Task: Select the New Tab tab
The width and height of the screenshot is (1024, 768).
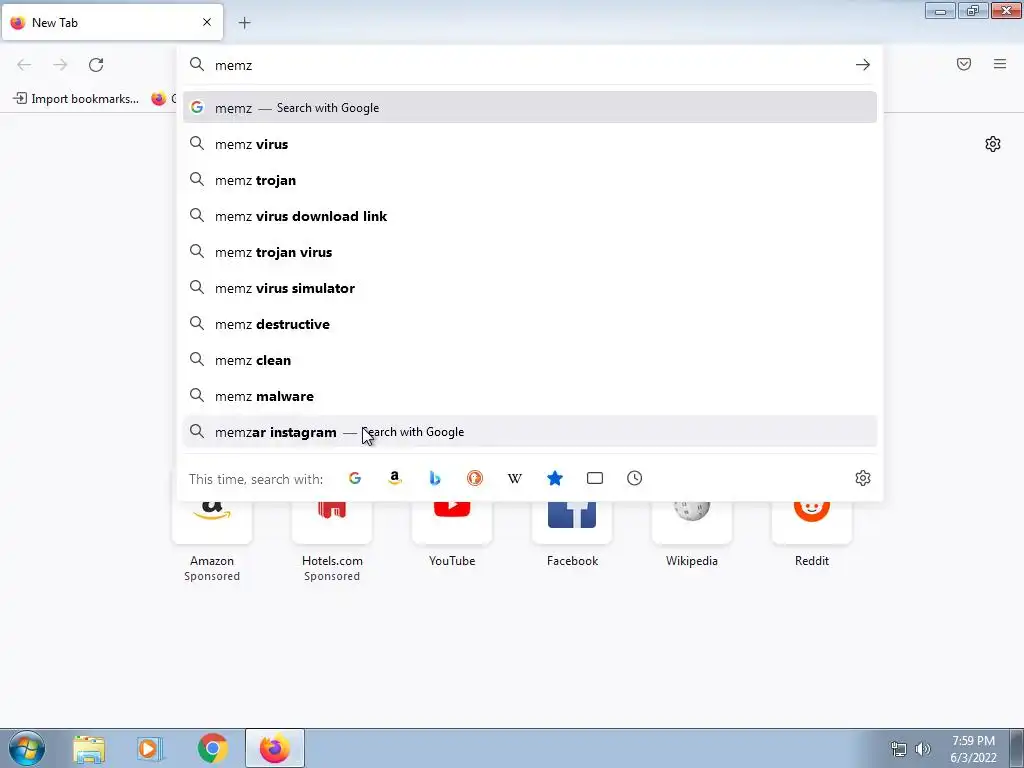Action: 112,22
